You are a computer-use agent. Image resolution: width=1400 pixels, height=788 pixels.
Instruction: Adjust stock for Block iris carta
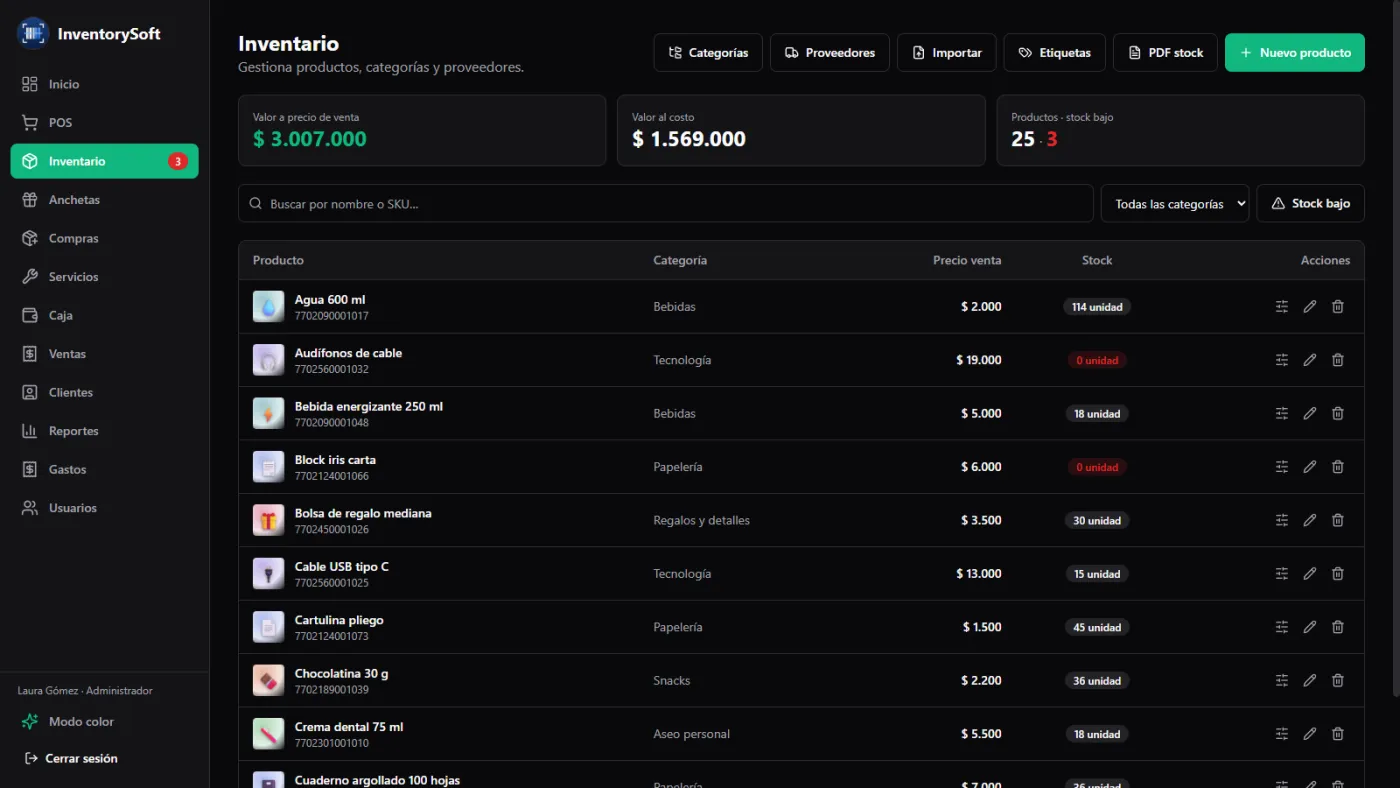click(1282, 467)
